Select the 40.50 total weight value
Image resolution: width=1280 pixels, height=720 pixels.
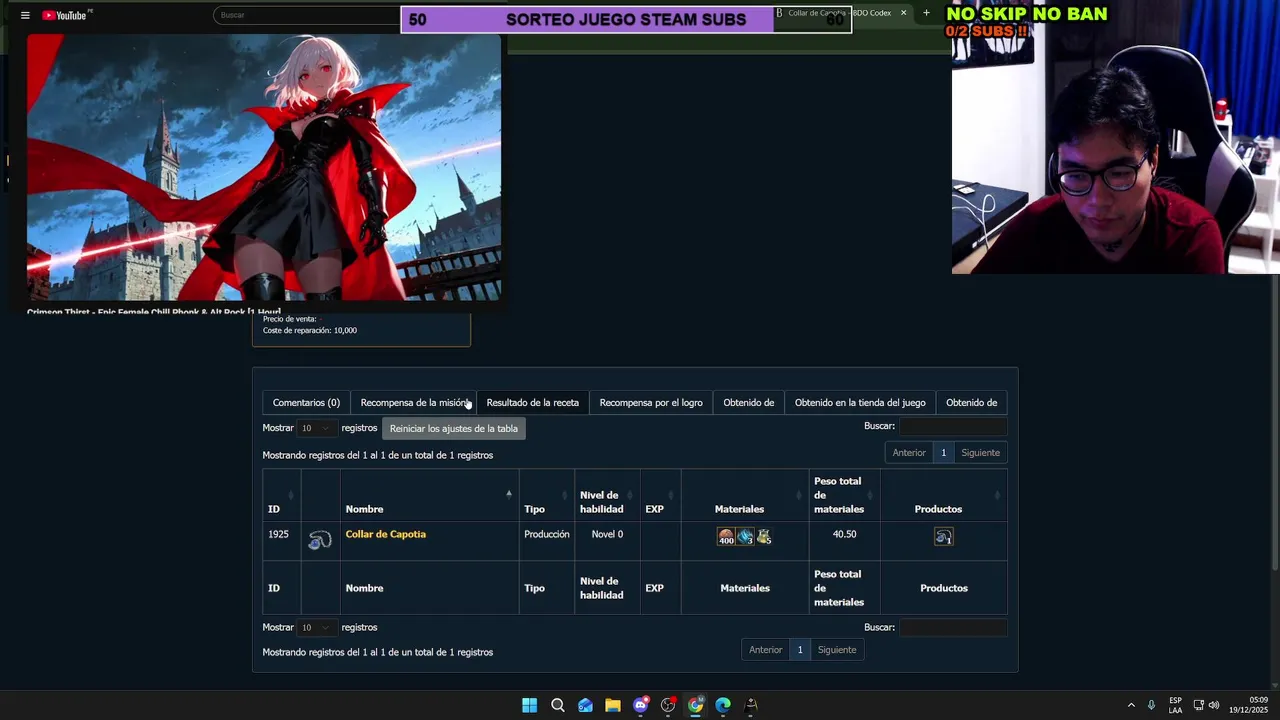click(x=844, y=534)
